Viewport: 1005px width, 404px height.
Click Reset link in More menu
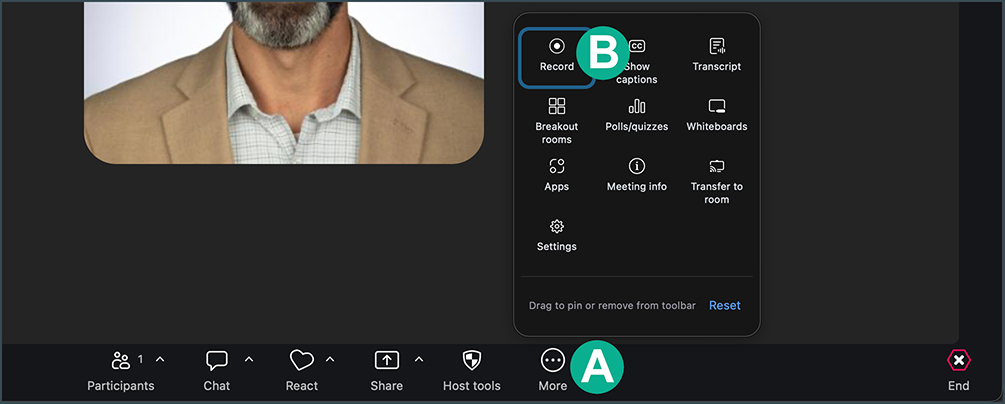tap(724, 306)
